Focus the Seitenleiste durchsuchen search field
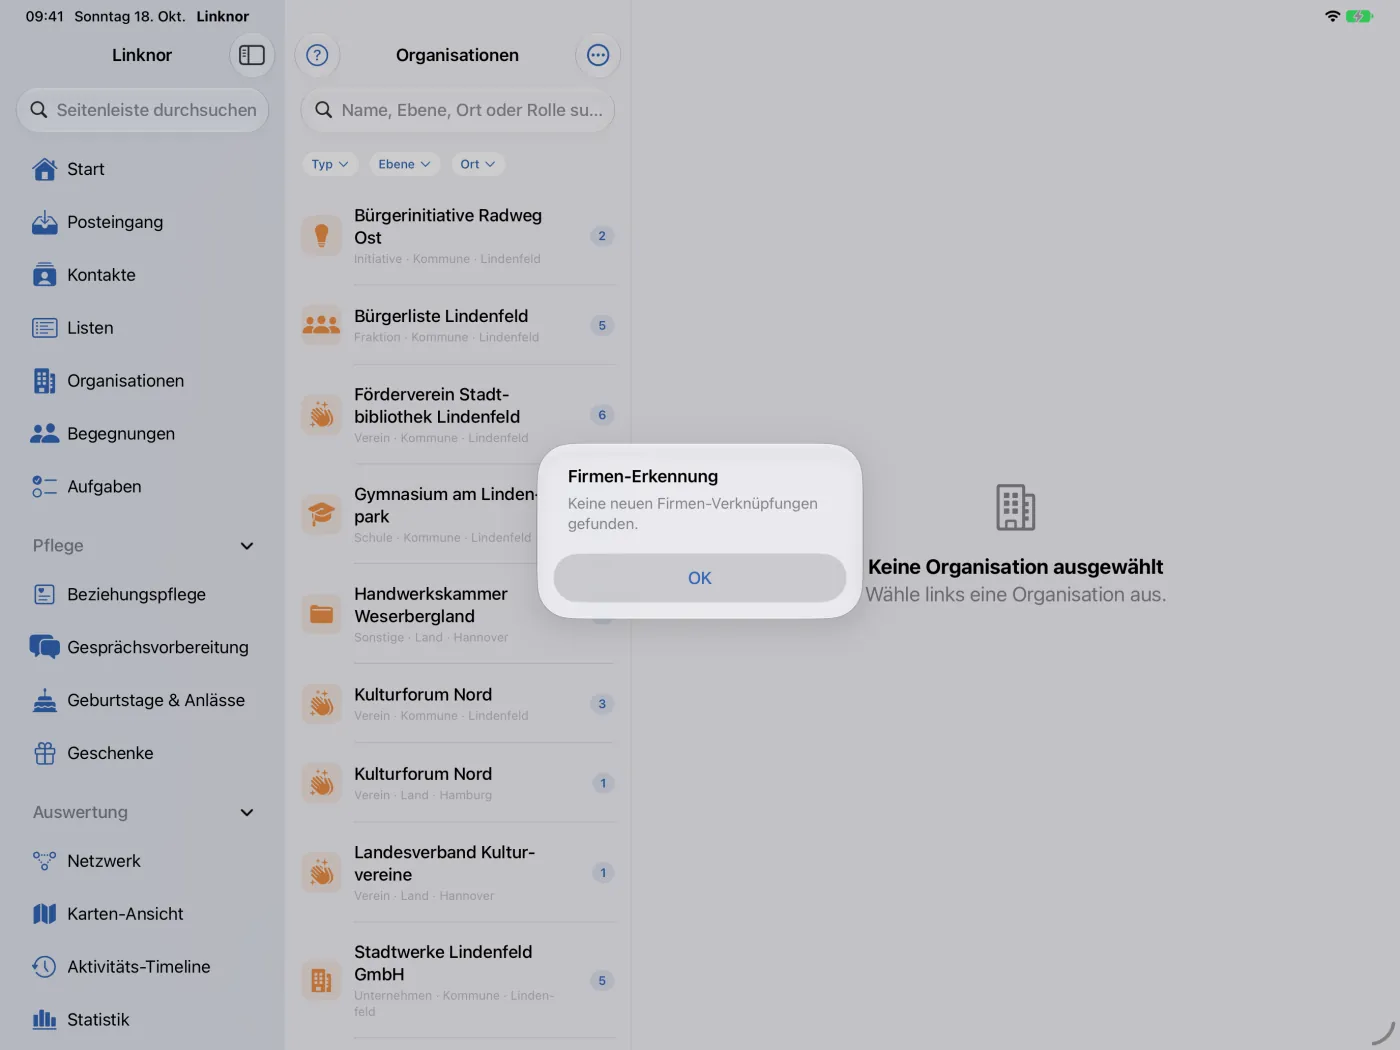The width and height of the screenshot is (1400, 1050). 143,110
